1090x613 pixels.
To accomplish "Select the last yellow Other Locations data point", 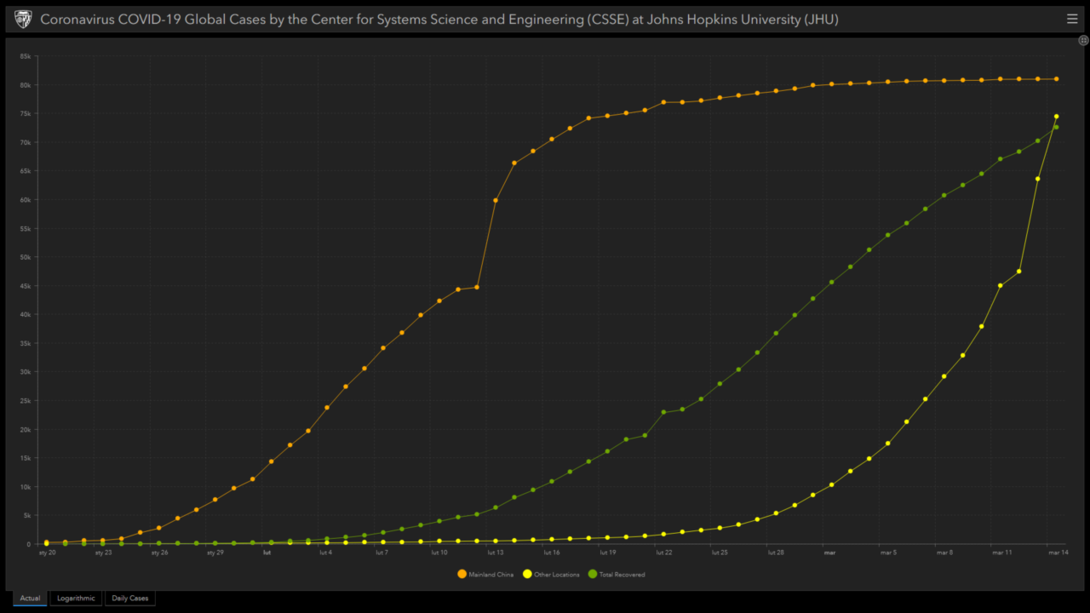I will click(1057, 117).
